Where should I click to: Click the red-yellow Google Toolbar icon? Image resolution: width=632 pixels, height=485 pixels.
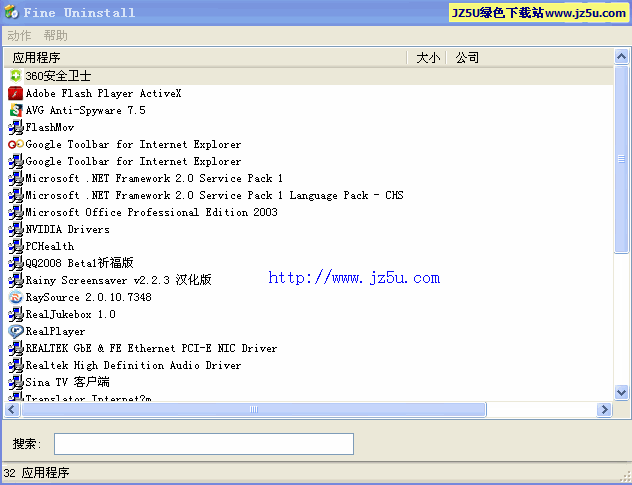point(15,144)
